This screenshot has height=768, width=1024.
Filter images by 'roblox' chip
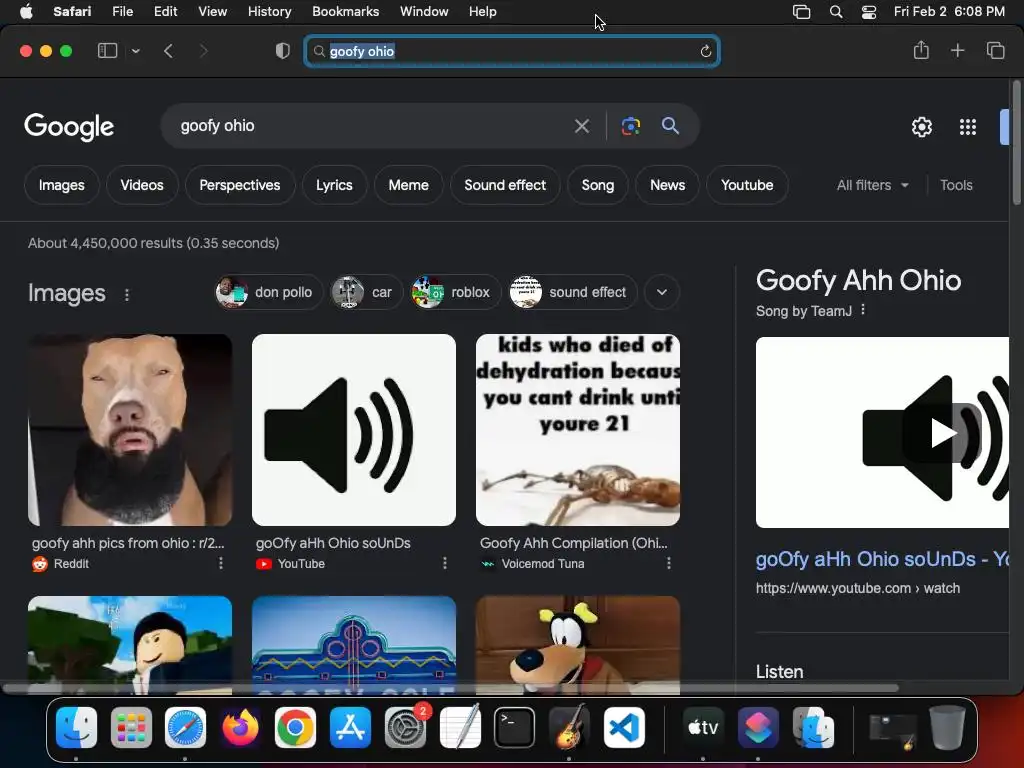(x=455, y=292)
